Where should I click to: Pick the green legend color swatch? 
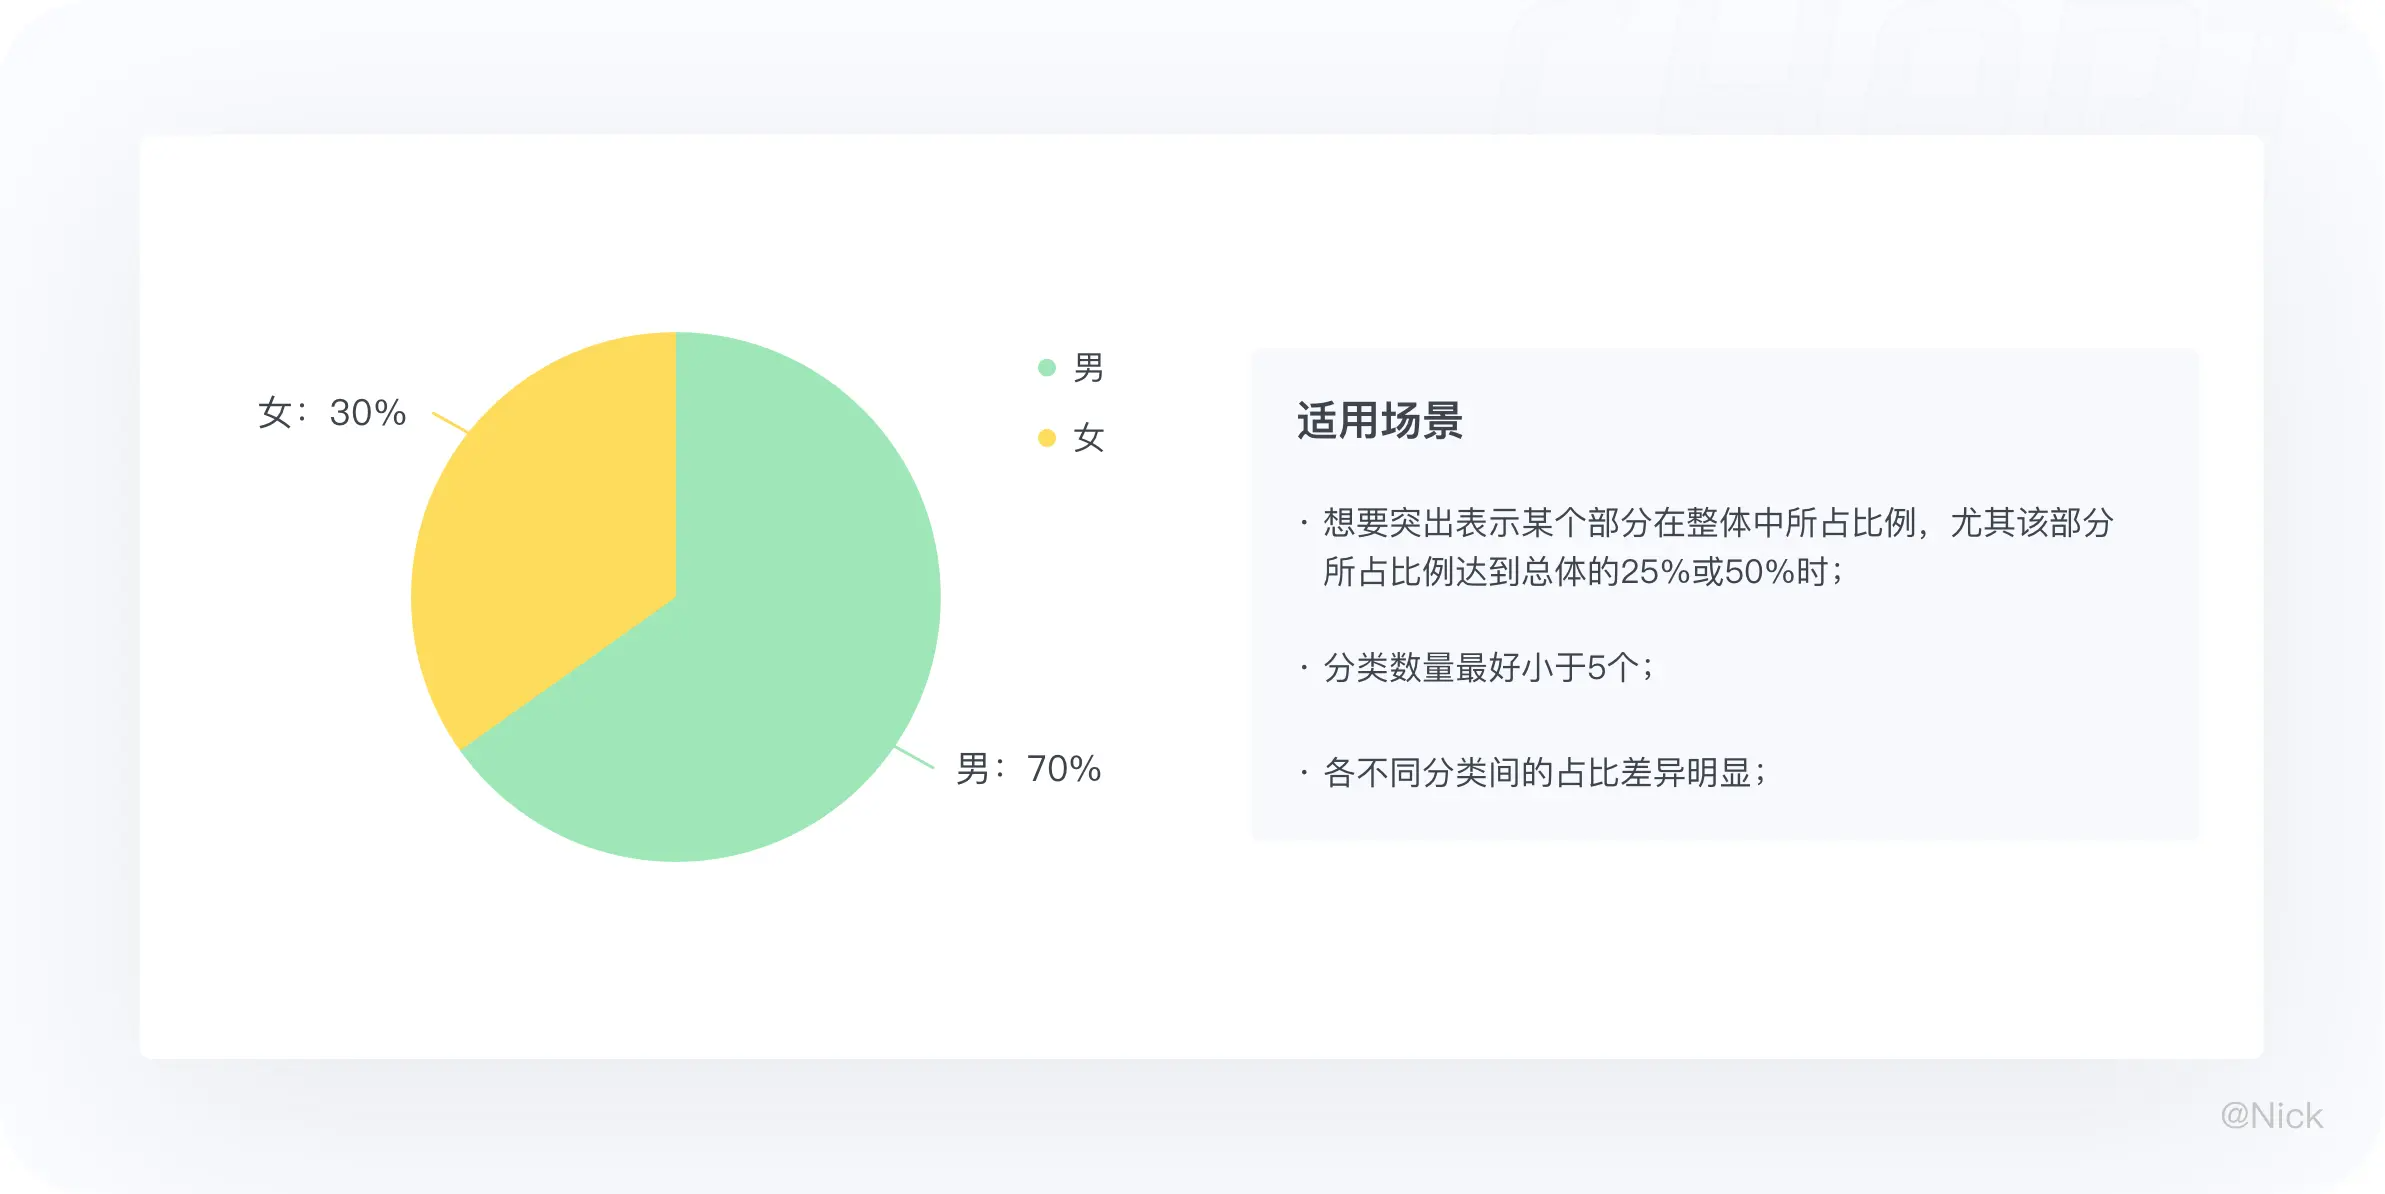[x=1047, y=368]
